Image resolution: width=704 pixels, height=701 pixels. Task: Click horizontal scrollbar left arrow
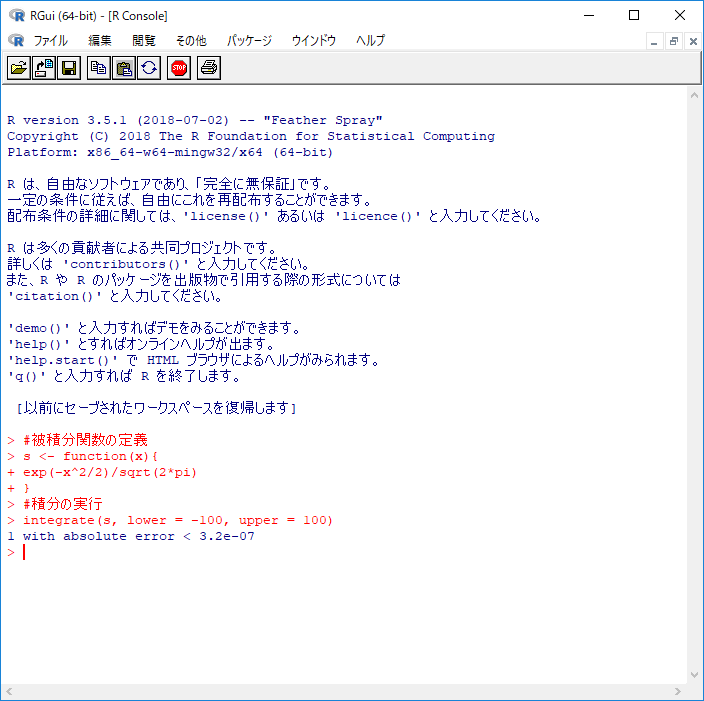9,692
